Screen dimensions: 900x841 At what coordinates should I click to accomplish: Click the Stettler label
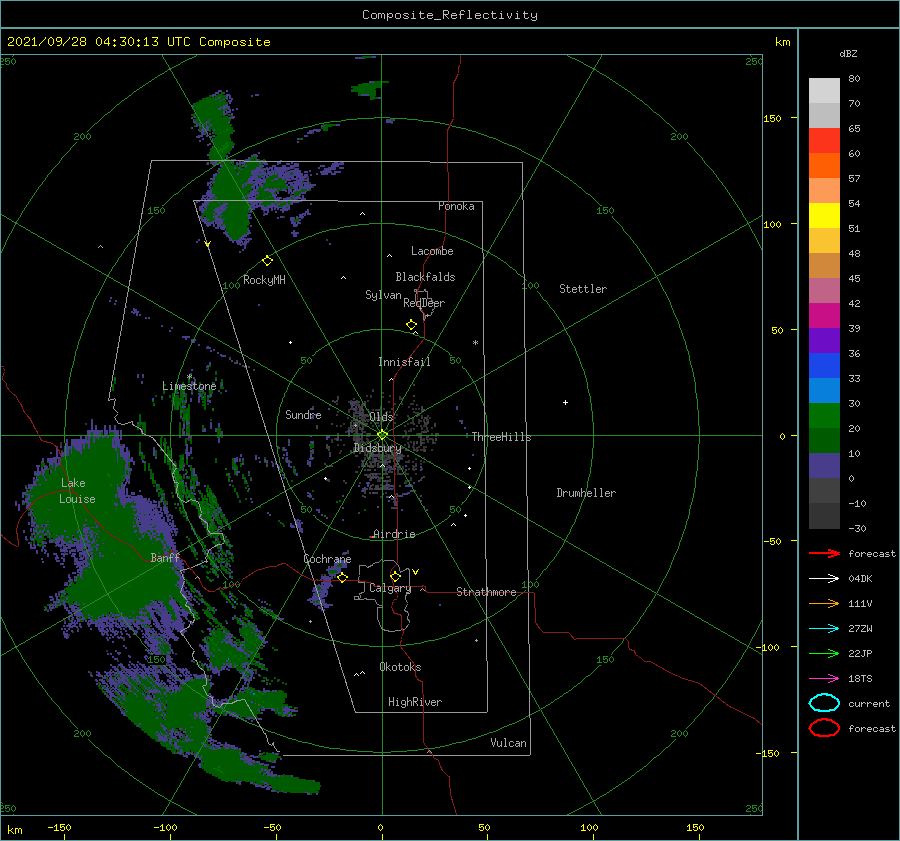[583, 289]
